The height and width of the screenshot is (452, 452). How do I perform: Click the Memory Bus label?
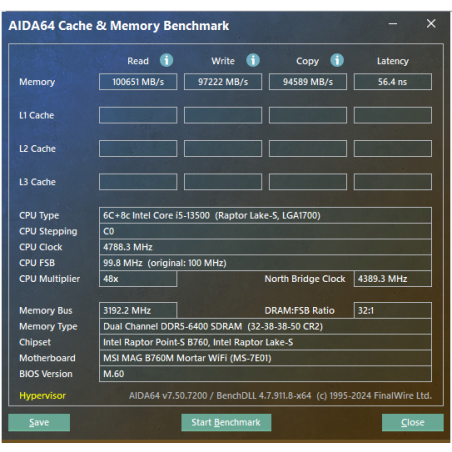pos(46,311)
